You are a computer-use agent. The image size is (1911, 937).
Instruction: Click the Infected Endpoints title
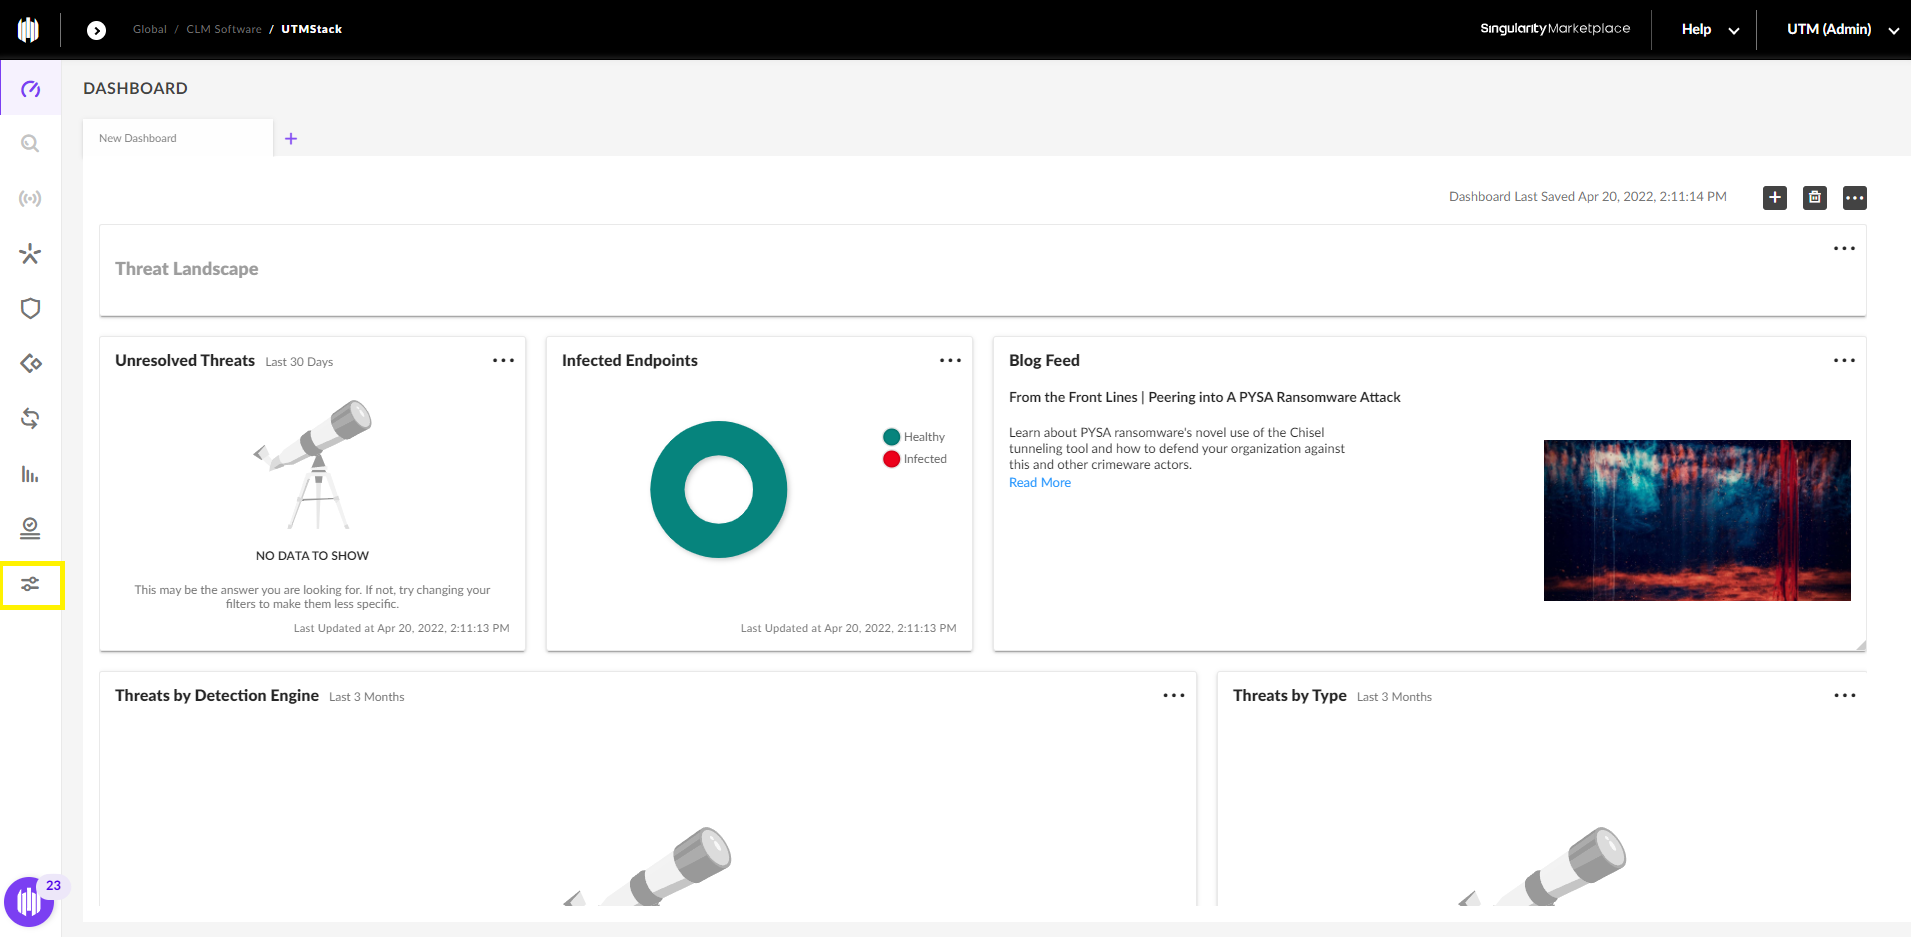click(x=630, y=360)
